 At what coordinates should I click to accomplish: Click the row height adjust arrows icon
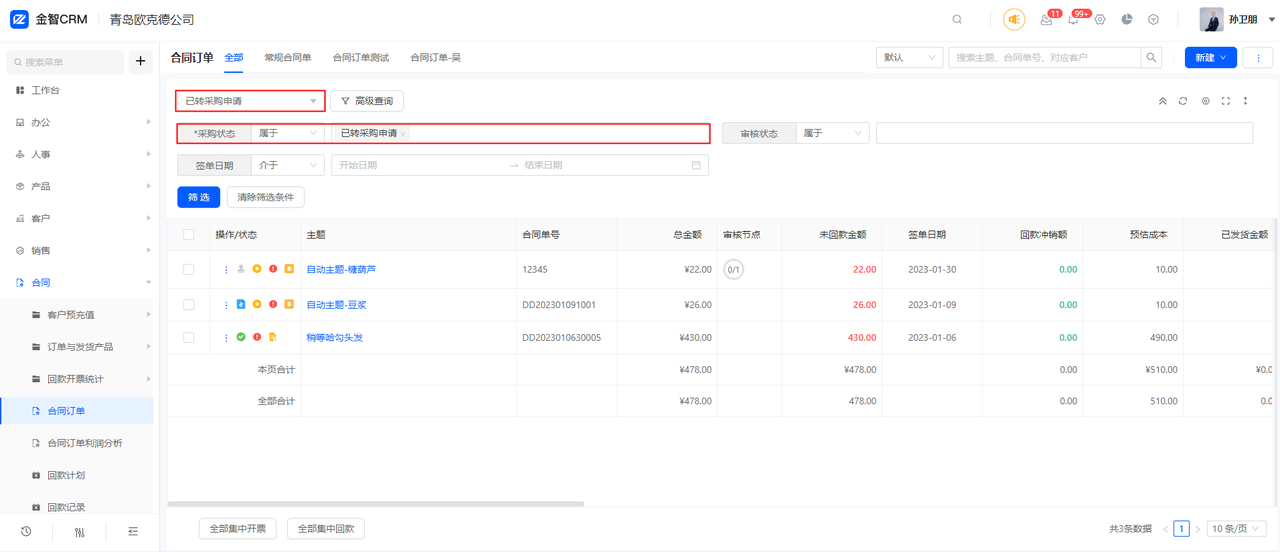[x=1246, y=101]
